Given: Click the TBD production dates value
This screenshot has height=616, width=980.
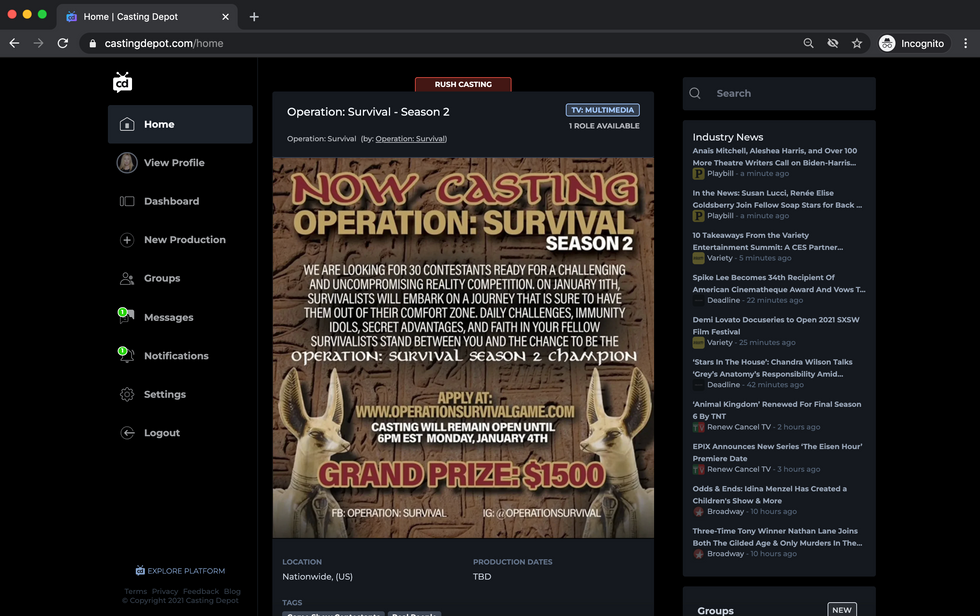Looking at the screenshot, I should pos(482,577).
